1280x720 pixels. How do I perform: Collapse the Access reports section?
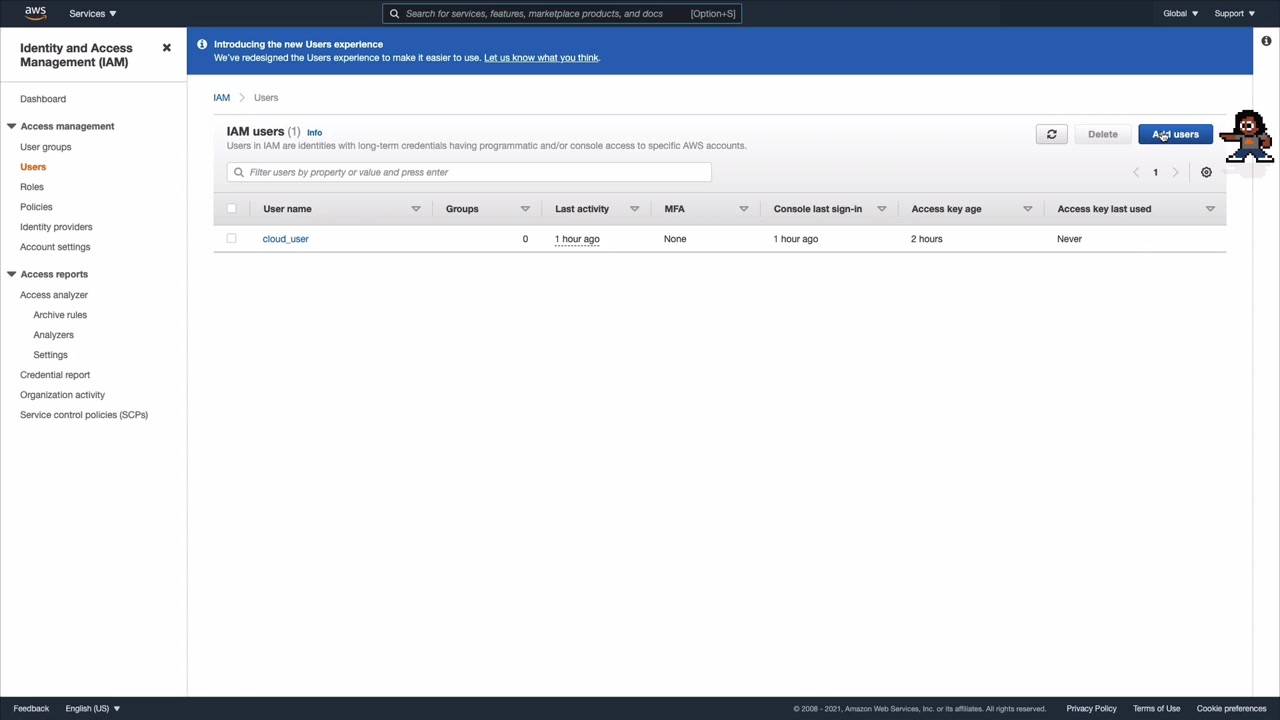coord(11,274)
